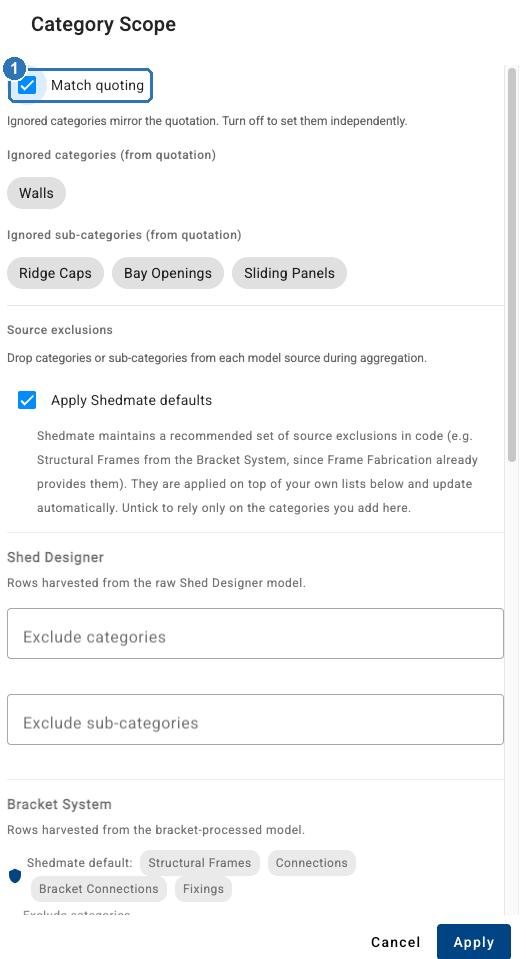The image size is (526, 959).
Task: Click the Bracket System section heading
Action: click(x=59, y=804)
